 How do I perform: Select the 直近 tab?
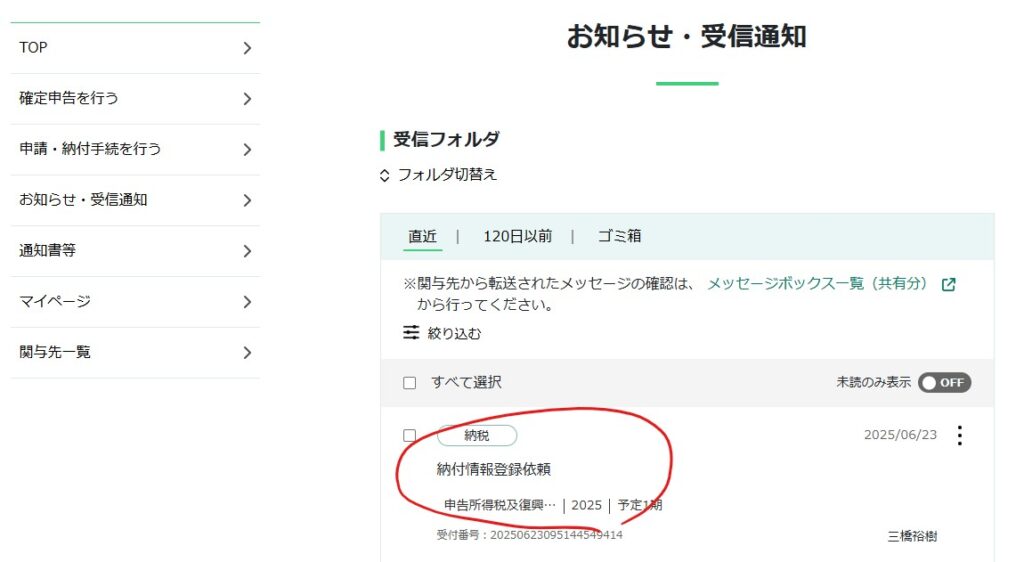[423, 236]
